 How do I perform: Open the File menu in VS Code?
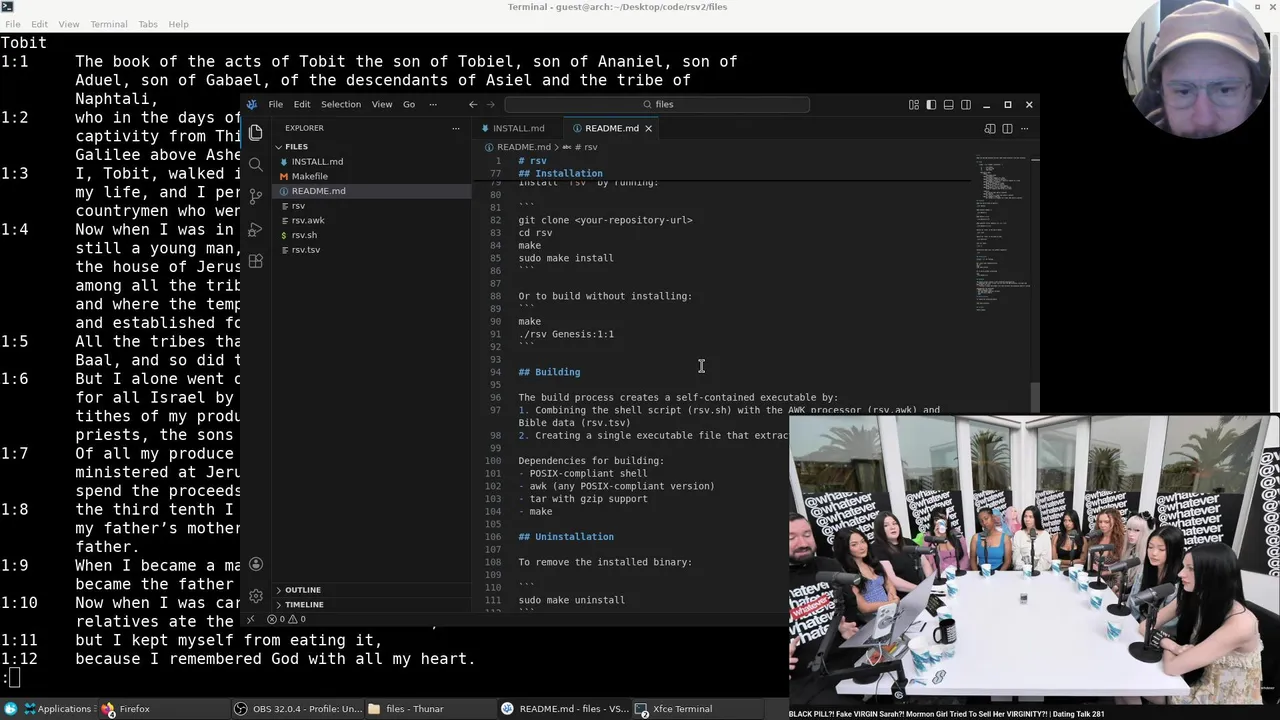(x=275, y=104)
